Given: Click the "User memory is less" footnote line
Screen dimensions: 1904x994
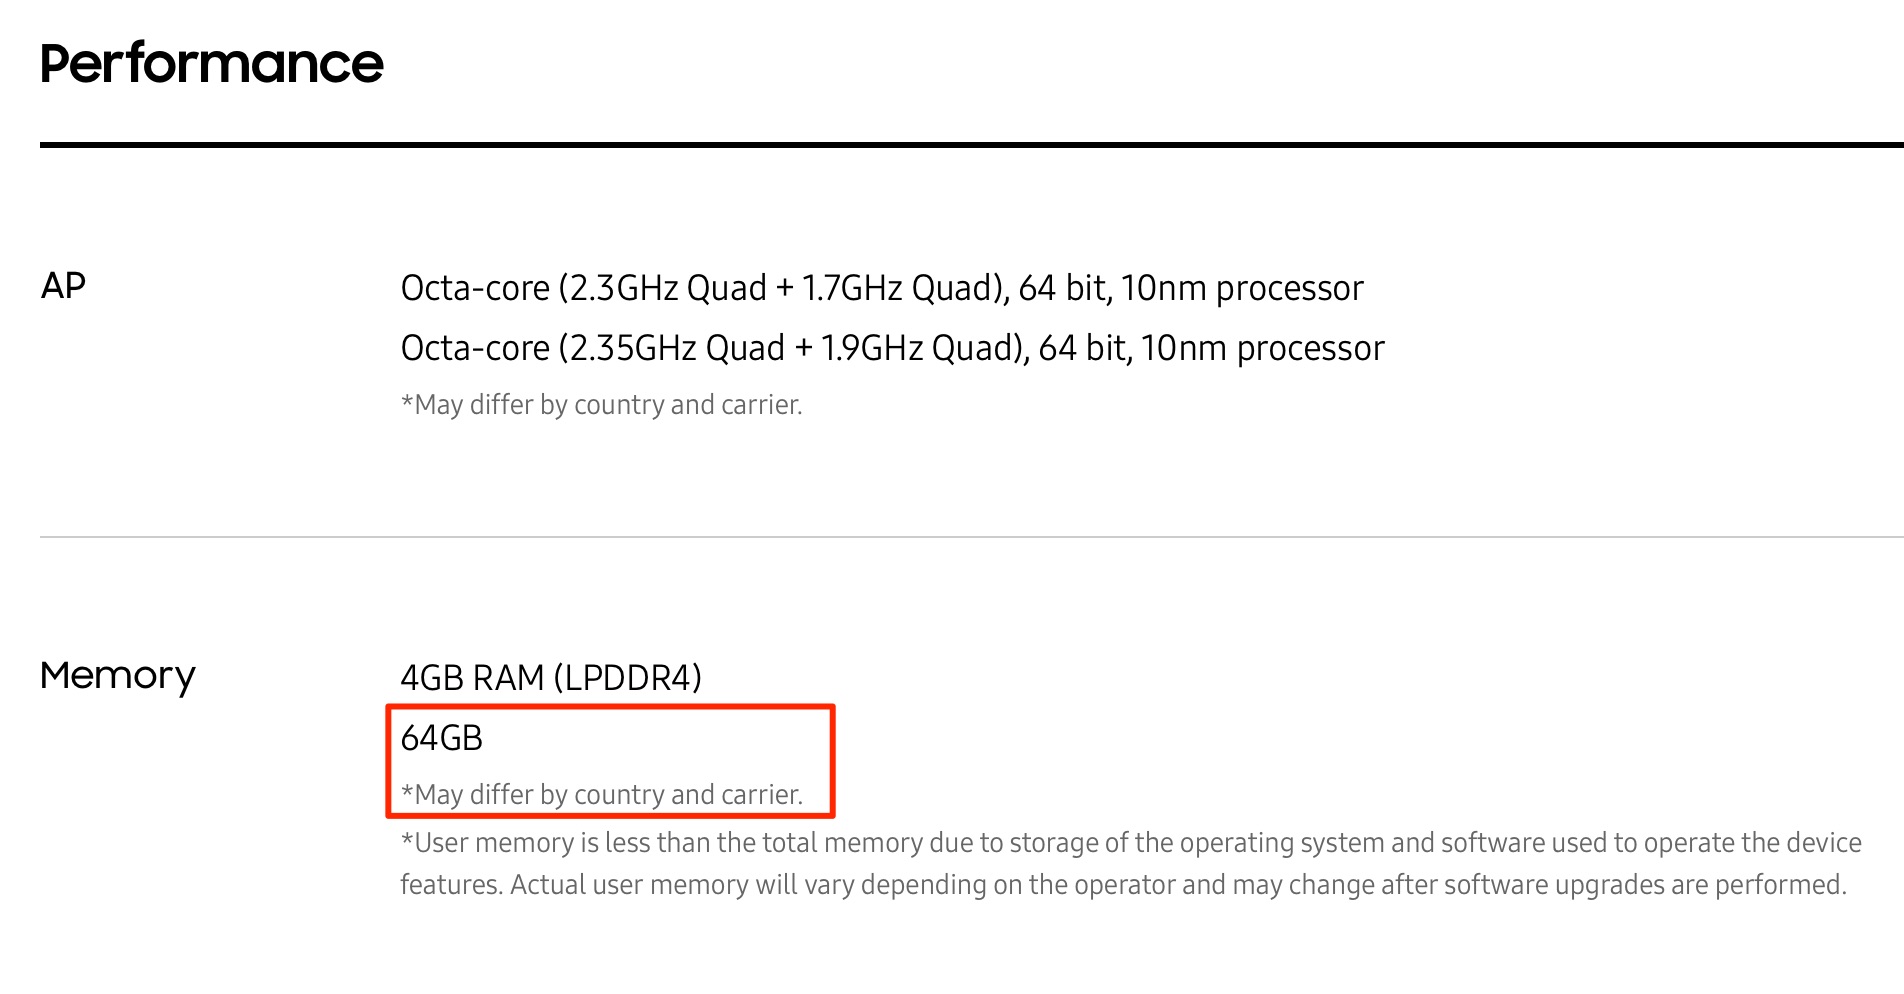Looking at the screenshot, I should tap(1130, 843).
